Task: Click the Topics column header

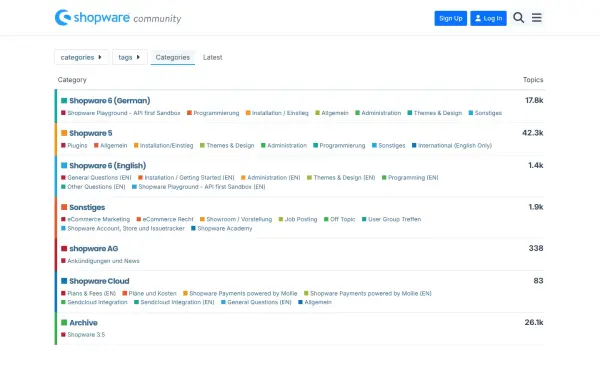Action: pos(533,80)
